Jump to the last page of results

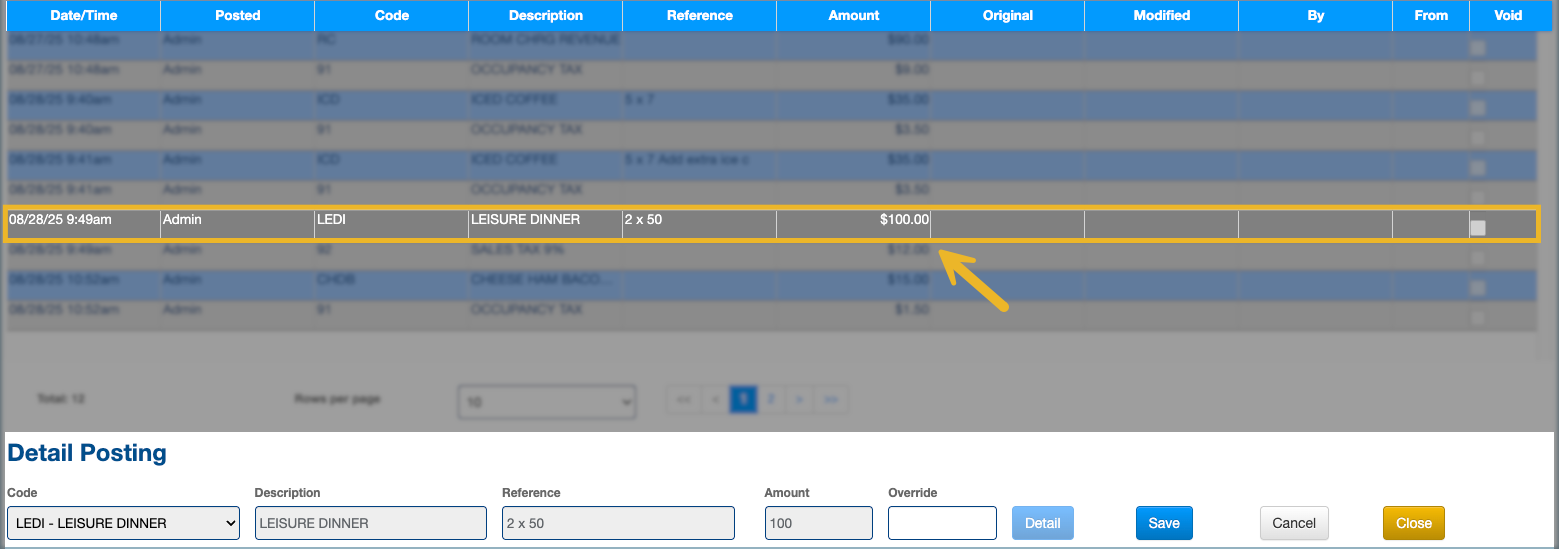831,400
